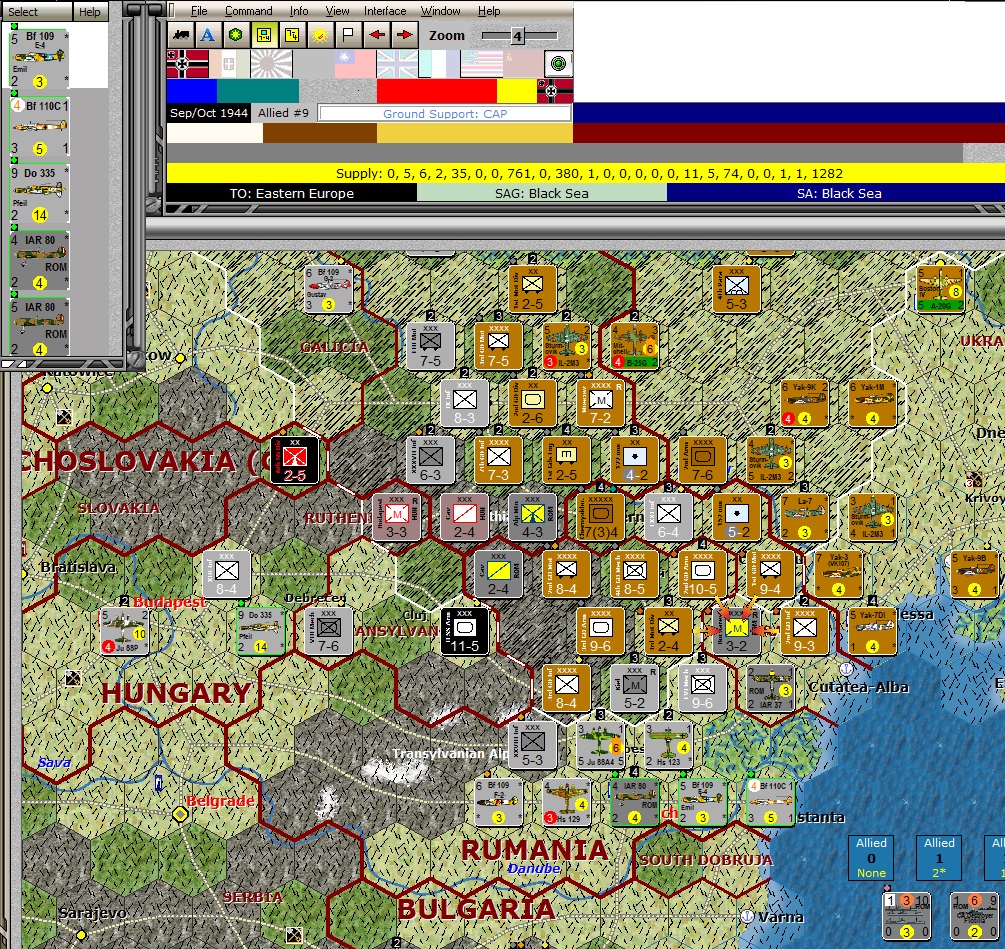Toggle the American flag nationality button
1005x949 pixels.
coord(484,64)
